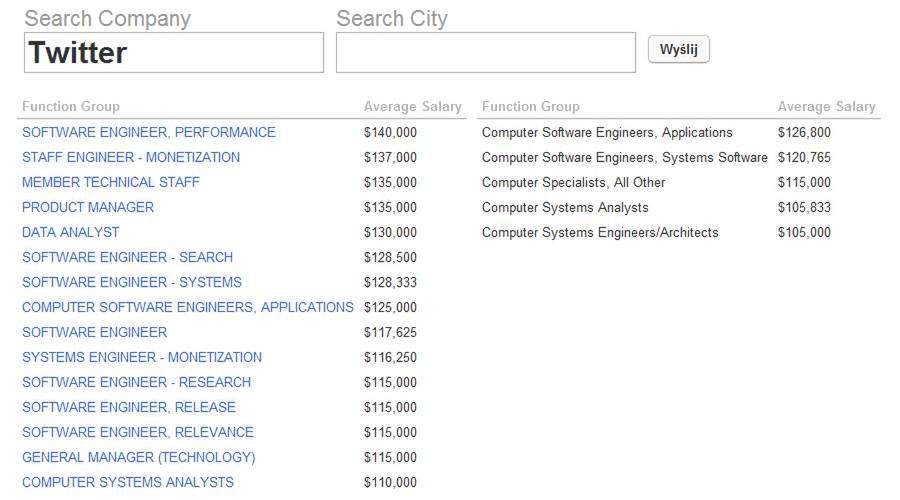Select the $117,625 salary value
Image resolution: width=900 pixels, height=500 pixels.
tap(390, 332)
